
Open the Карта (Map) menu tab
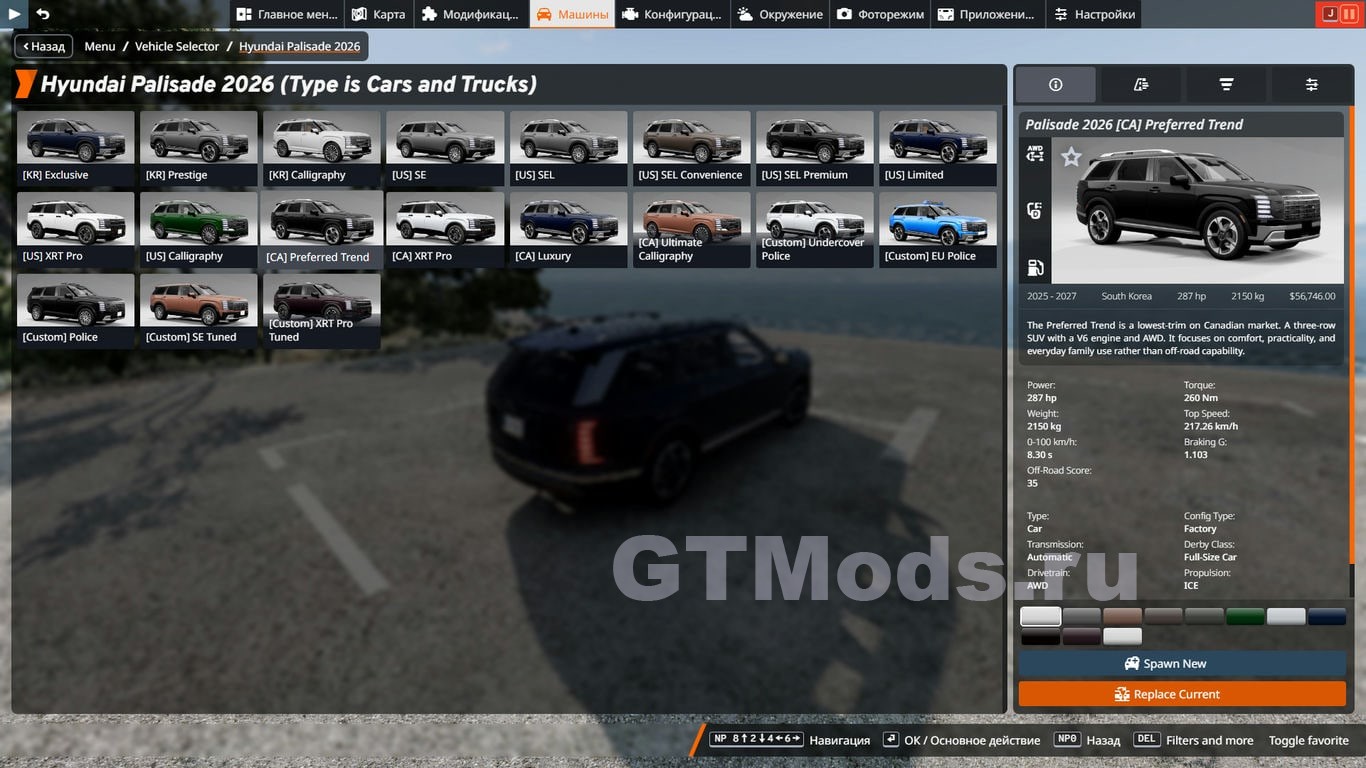pyautogui.click(x=379, y=14)
